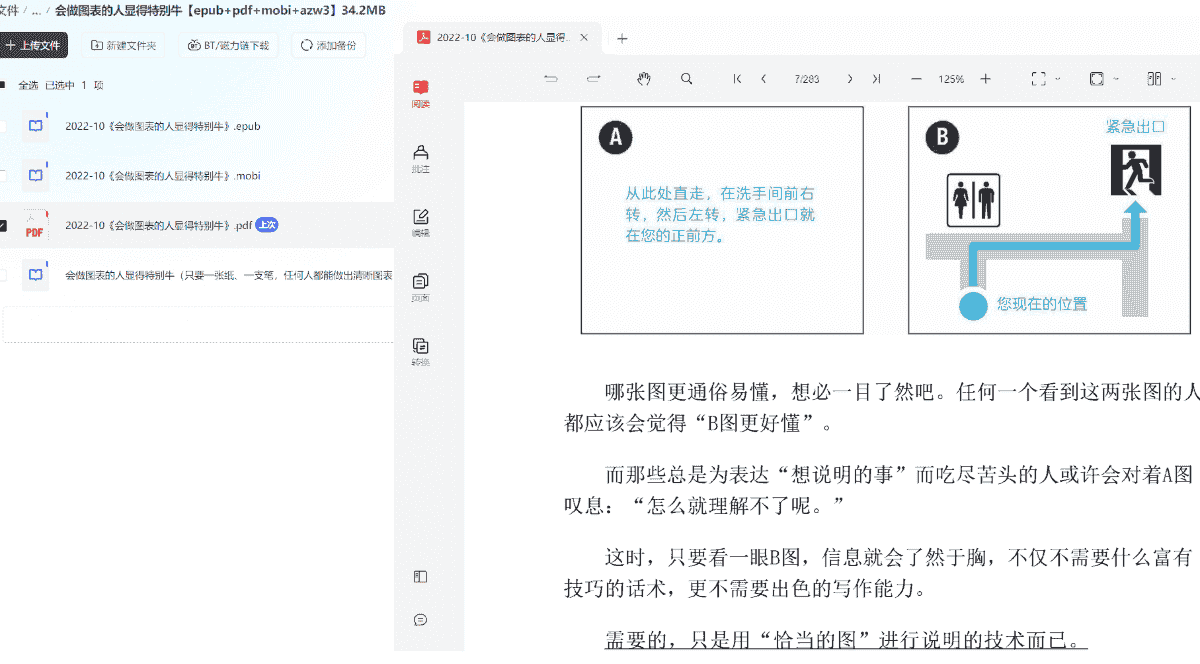Expand the fullscreen mode dropdown arrow
The height and width of the screenshot is (664, 1200).
click(x=1058, y=79)
